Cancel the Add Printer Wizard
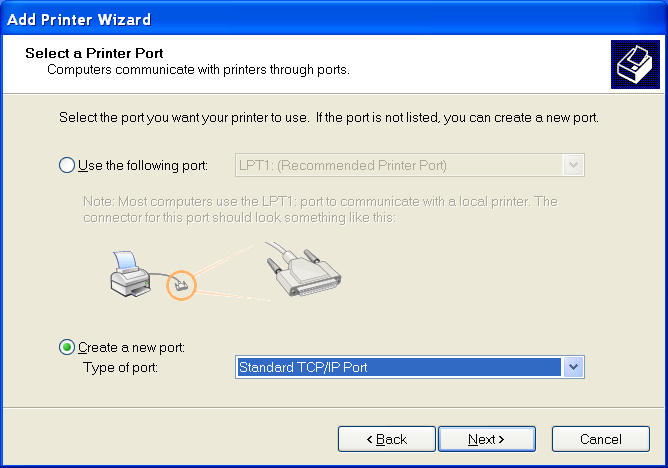The image size is (668, 468). coord(601,439)
